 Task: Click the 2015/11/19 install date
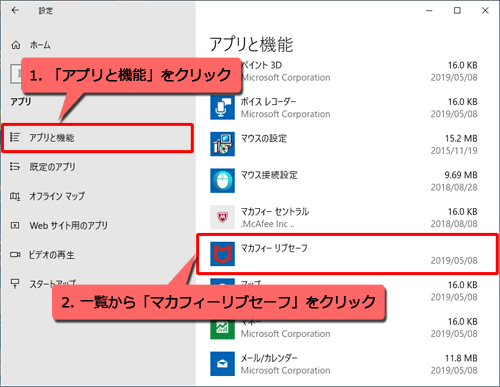coord(454,151)
